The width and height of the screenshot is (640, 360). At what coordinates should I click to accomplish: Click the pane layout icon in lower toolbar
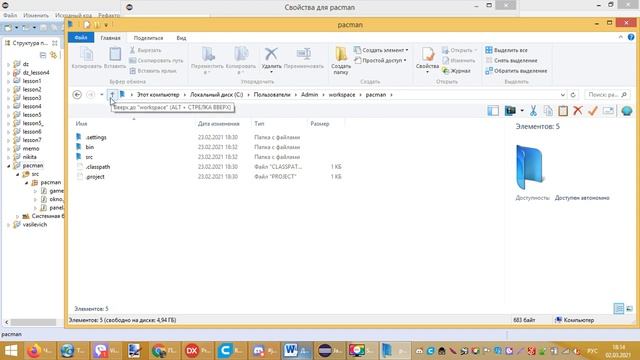493,111
